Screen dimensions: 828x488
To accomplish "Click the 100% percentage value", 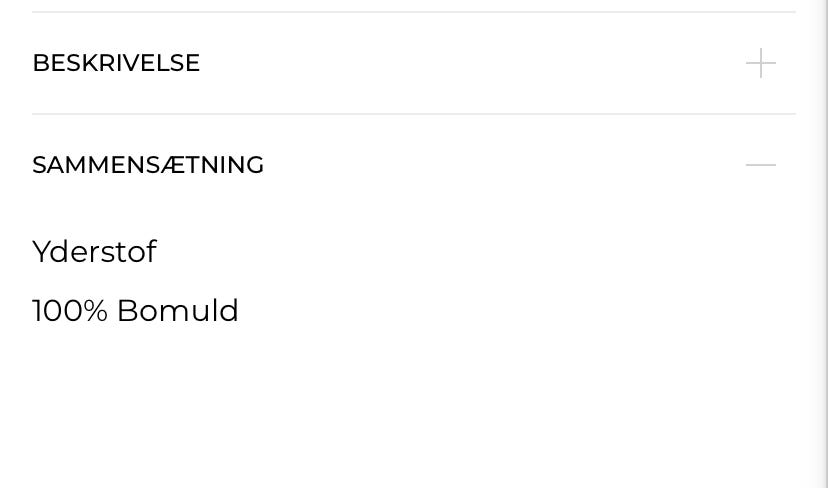I will (x=69, y=311).
